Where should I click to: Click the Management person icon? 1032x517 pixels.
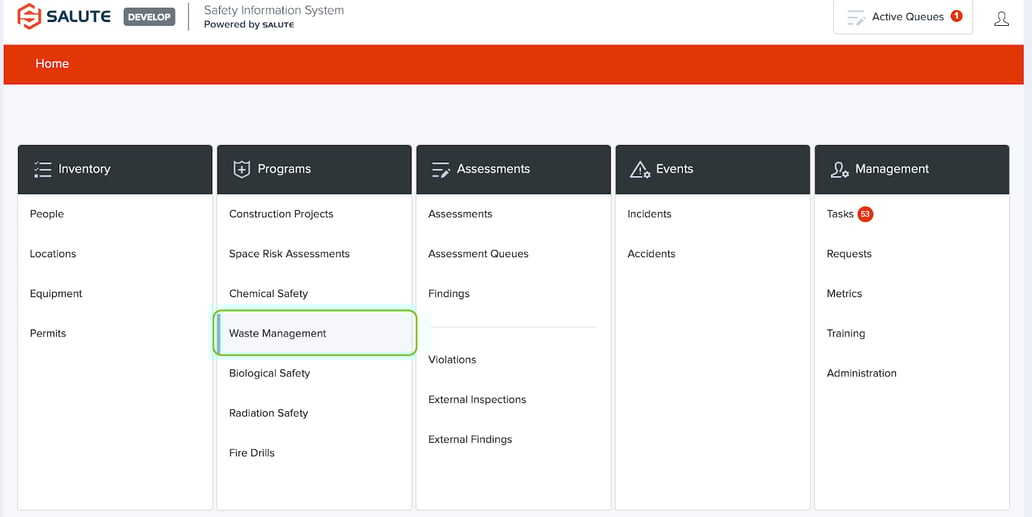coord(839,170)
